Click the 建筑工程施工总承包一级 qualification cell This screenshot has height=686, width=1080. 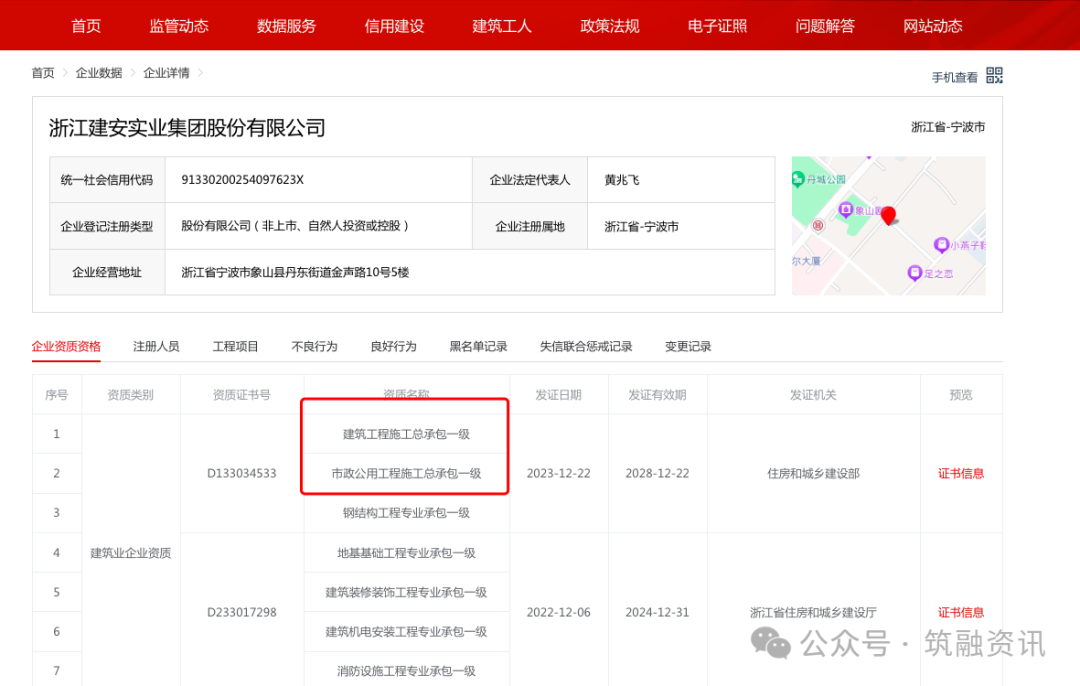(x=406, y=434)
